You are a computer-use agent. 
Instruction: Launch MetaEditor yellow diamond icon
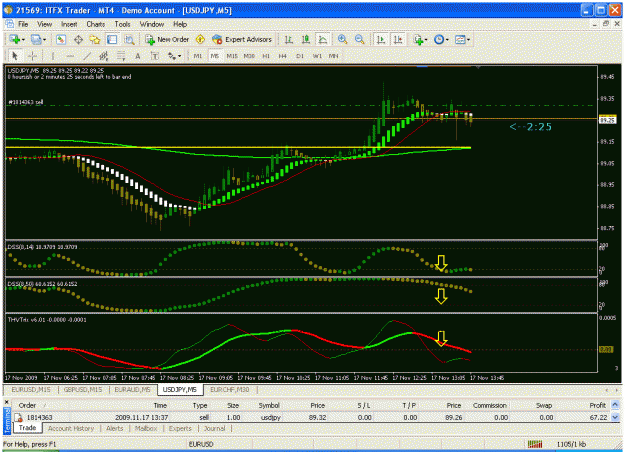click(x=200, y=39)
